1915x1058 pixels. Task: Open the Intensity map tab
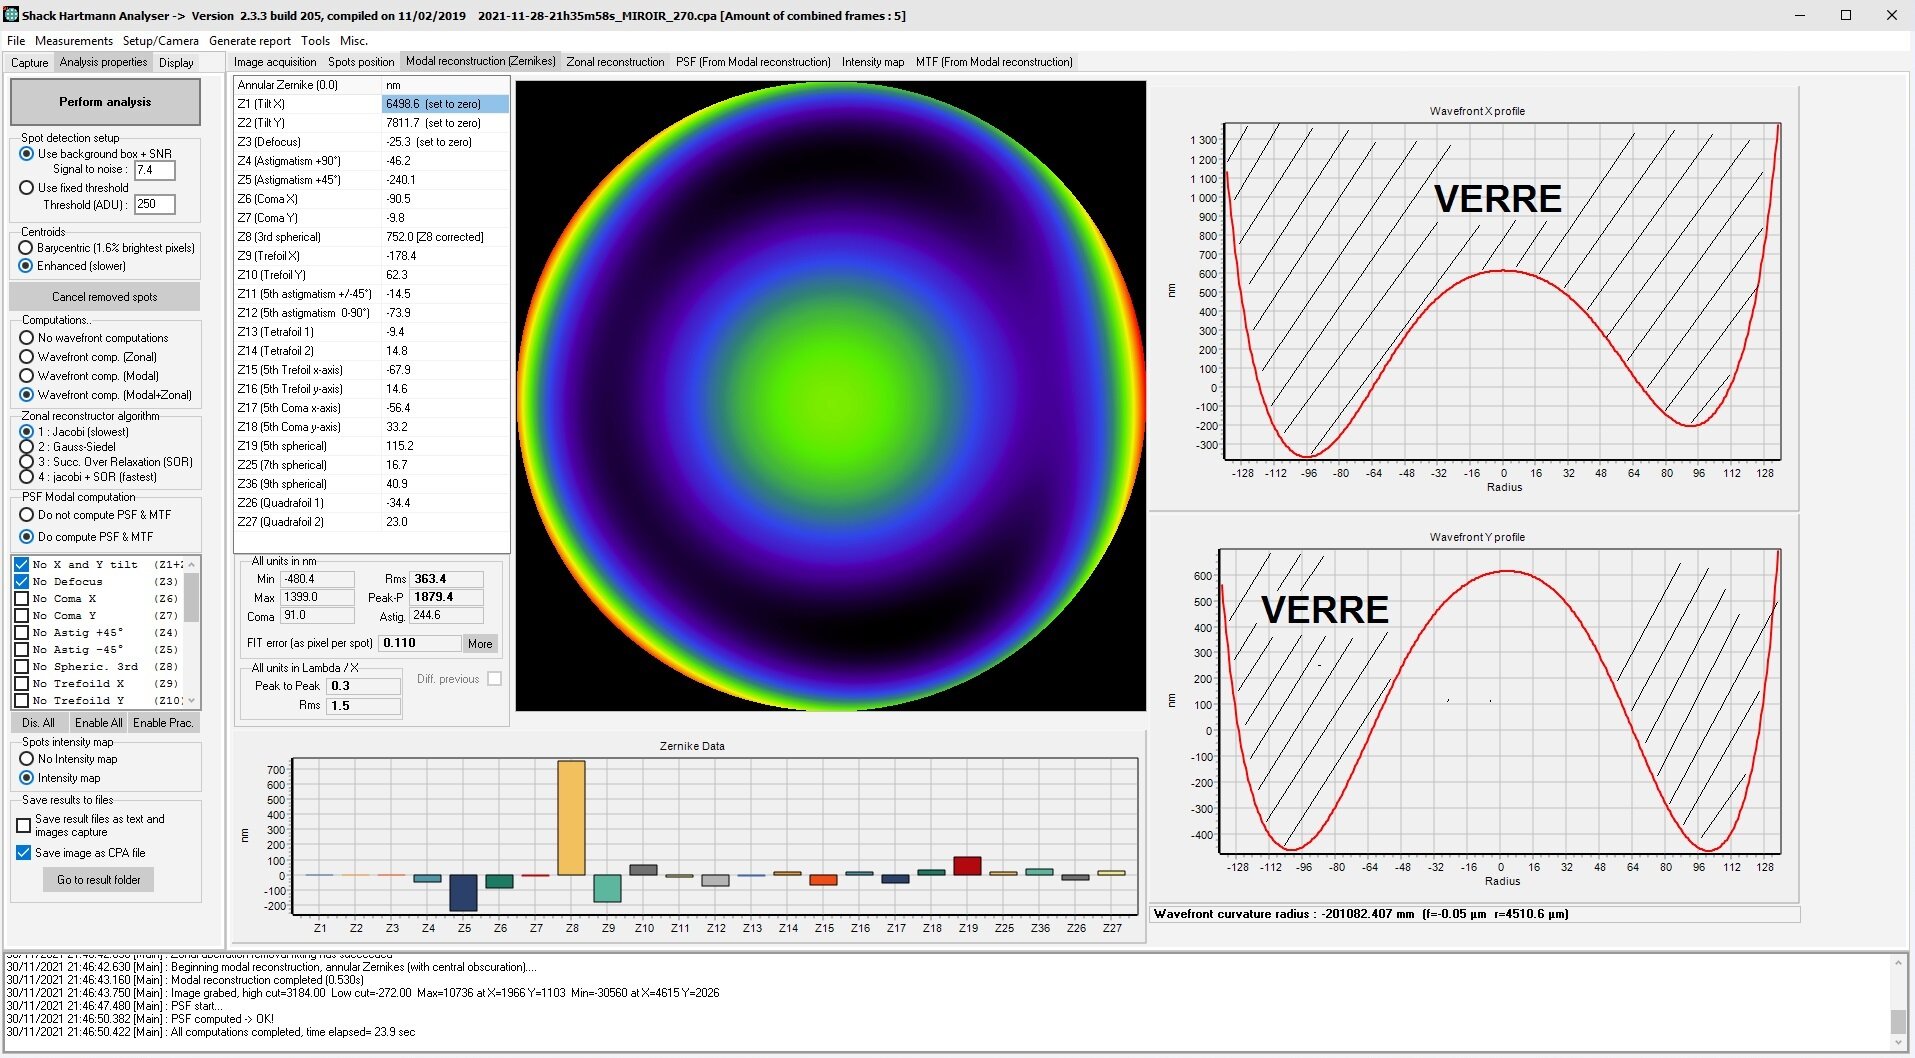tap(873, 62)
